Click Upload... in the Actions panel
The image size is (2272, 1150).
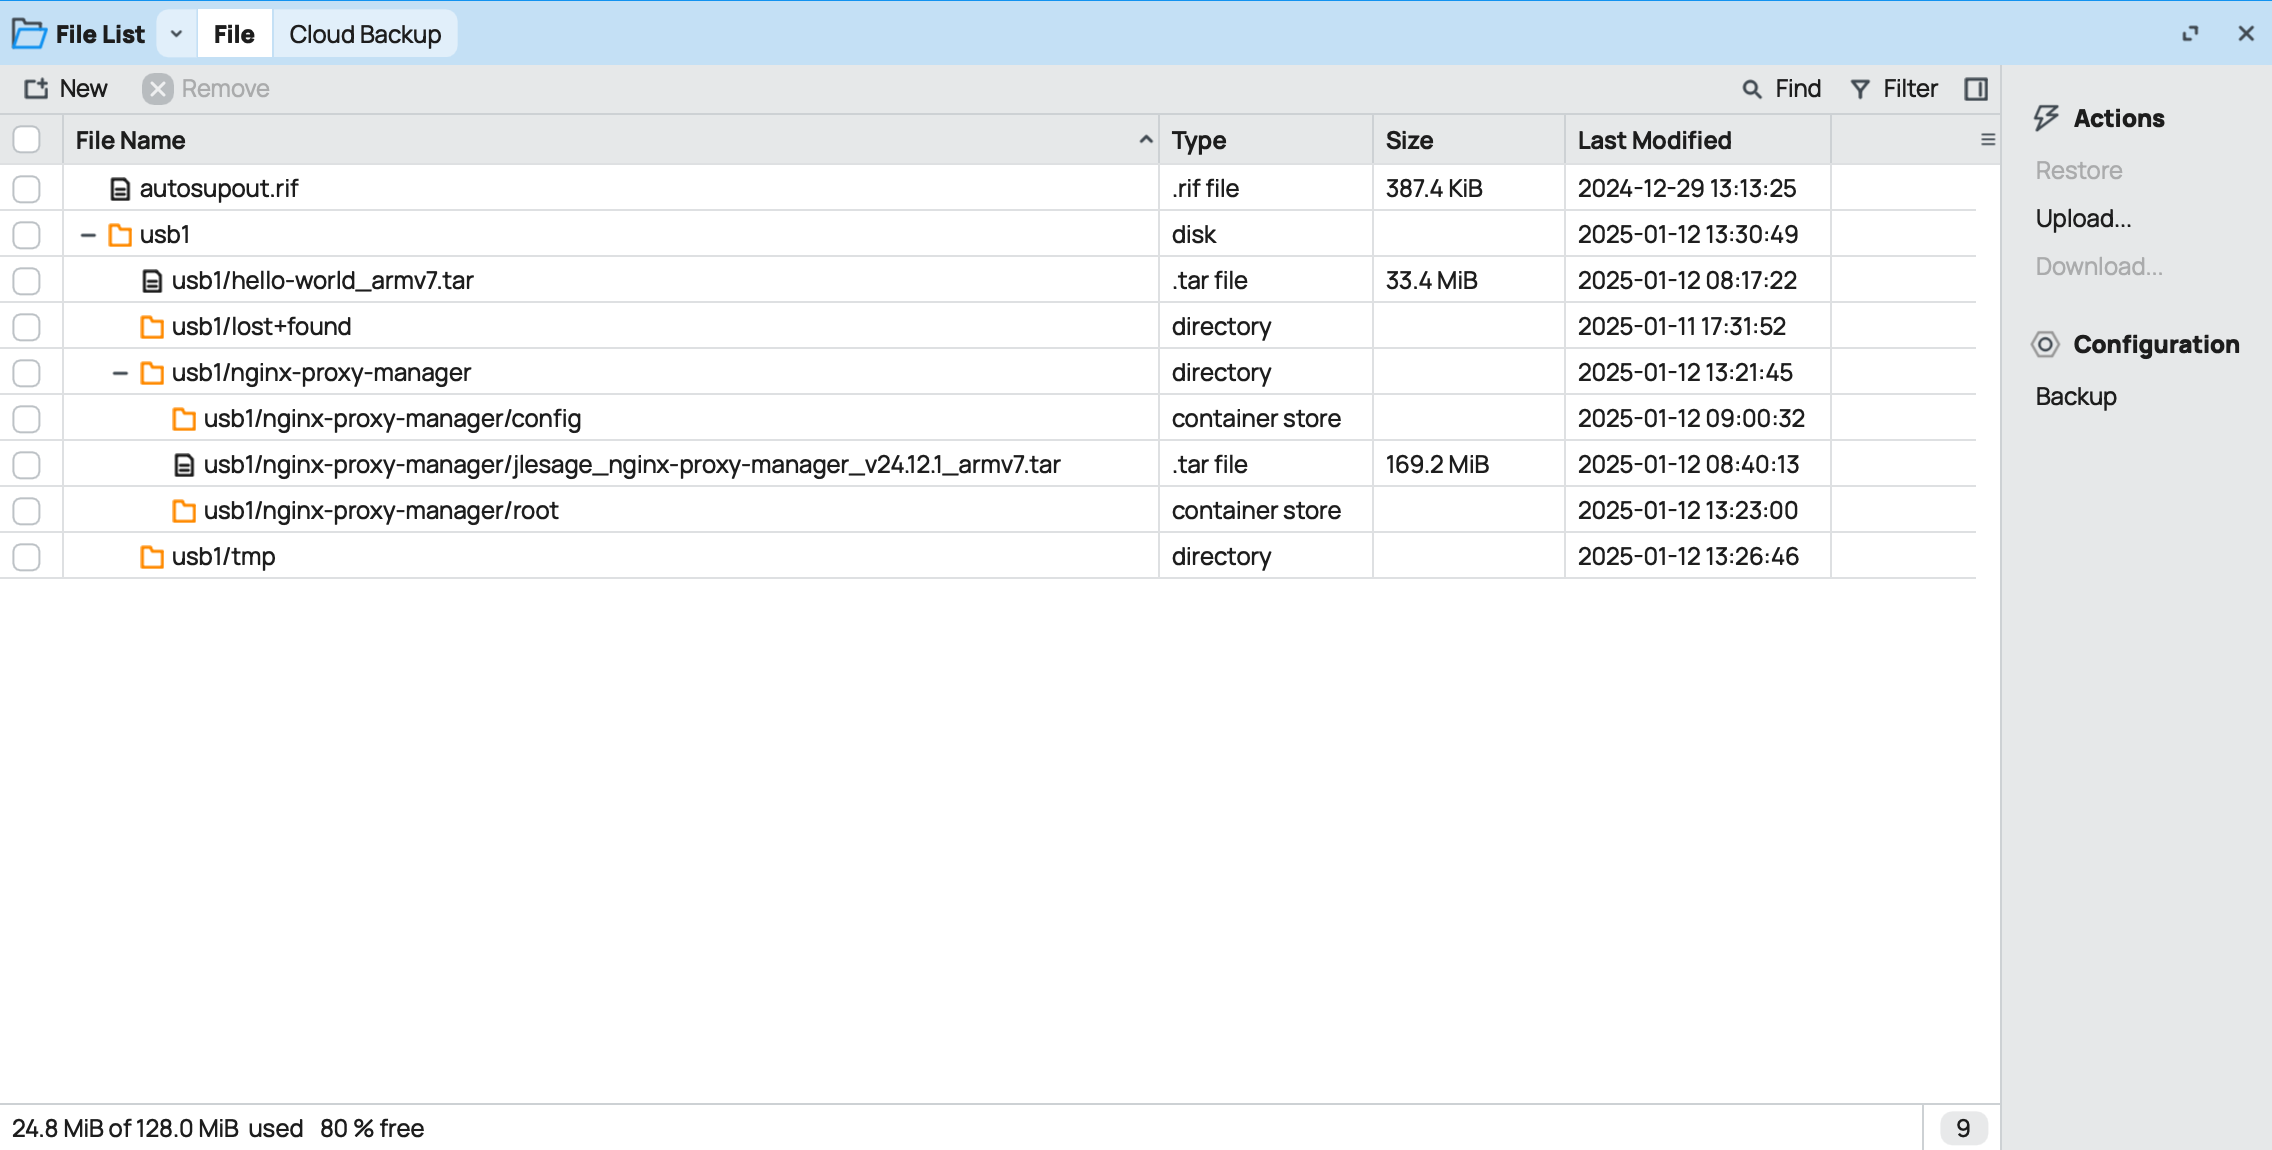click(2083, 219)
